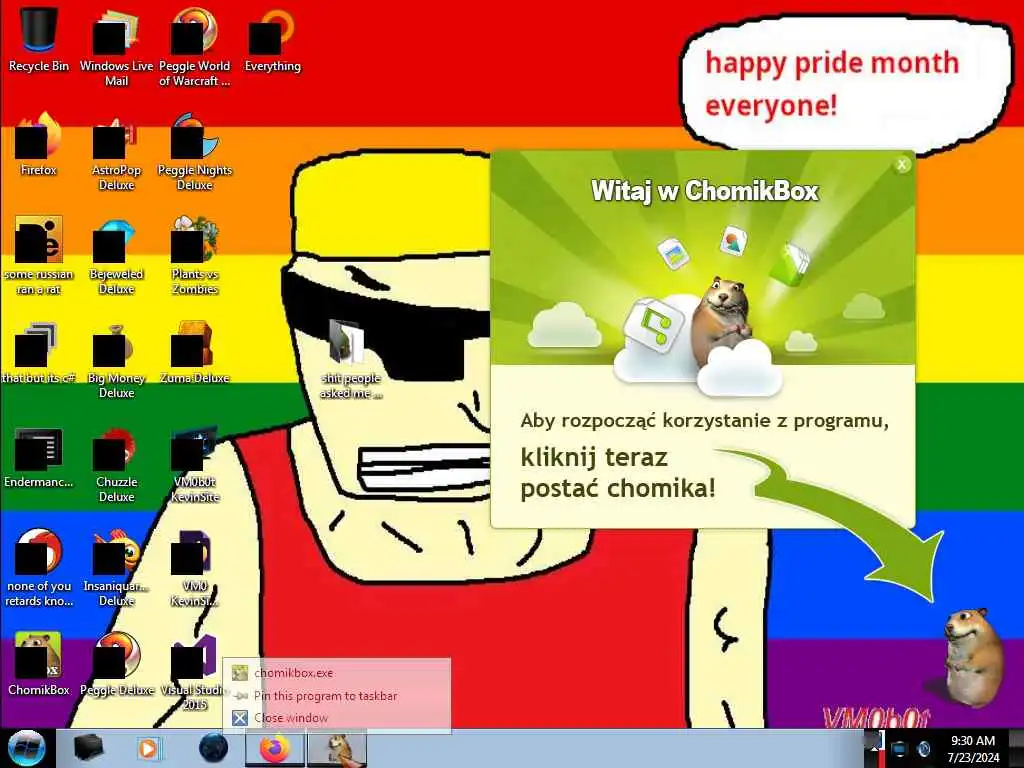Select the Peggle Deluxe desktop icon
The image size is (1024, 768).
click(x=116, y=665)
